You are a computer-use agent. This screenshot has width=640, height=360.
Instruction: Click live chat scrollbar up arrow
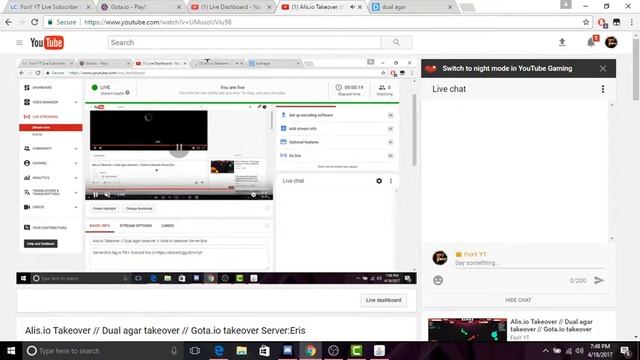(x=611, y=105)
